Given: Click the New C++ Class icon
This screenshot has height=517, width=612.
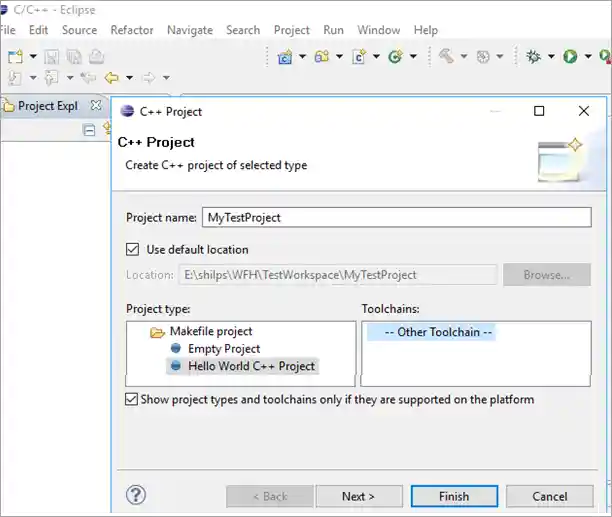Looking at the screenshot, I should [395, 57].
